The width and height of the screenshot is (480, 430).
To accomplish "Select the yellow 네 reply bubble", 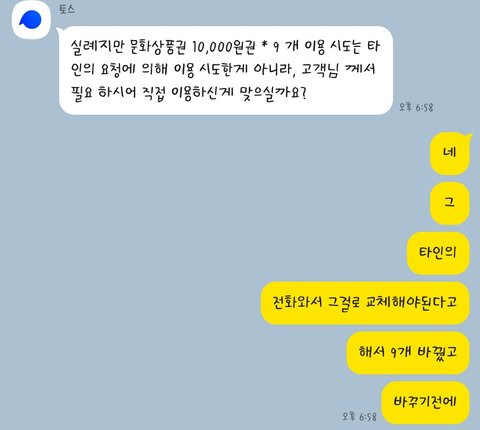I will [x=450, y=153].
